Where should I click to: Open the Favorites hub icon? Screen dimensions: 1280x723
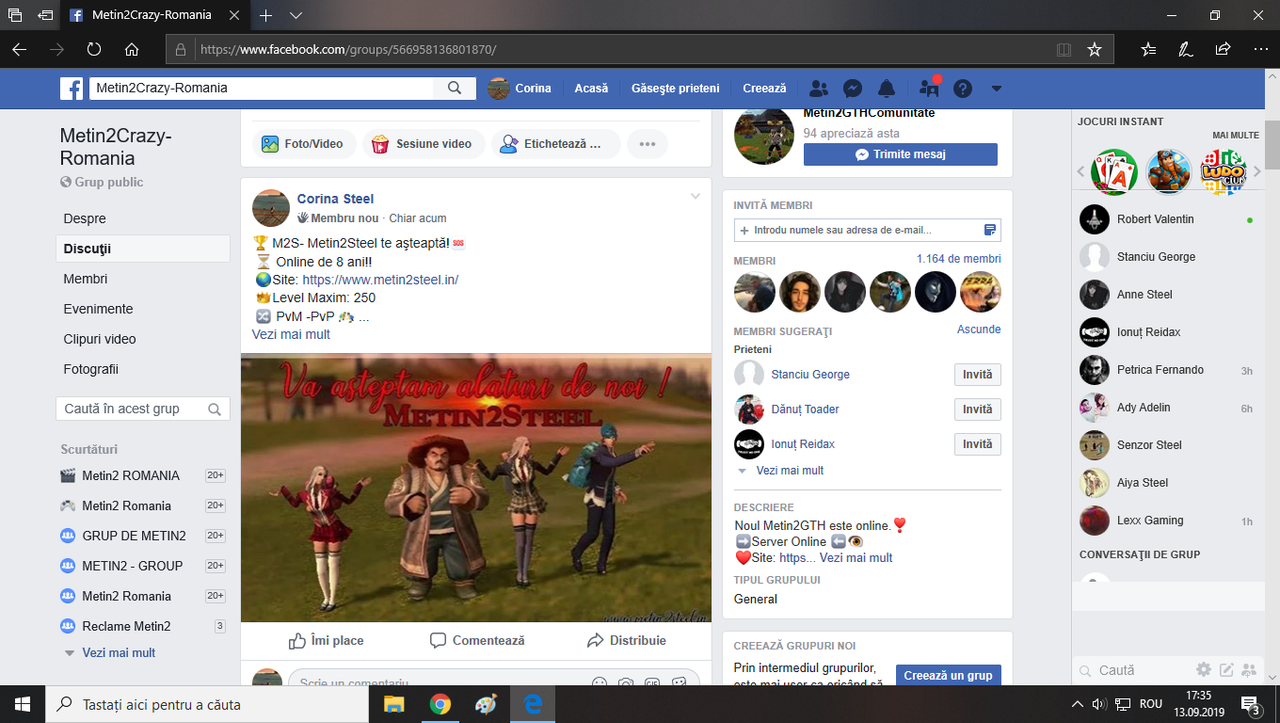pyautogui.click(x=1148, y=49)
